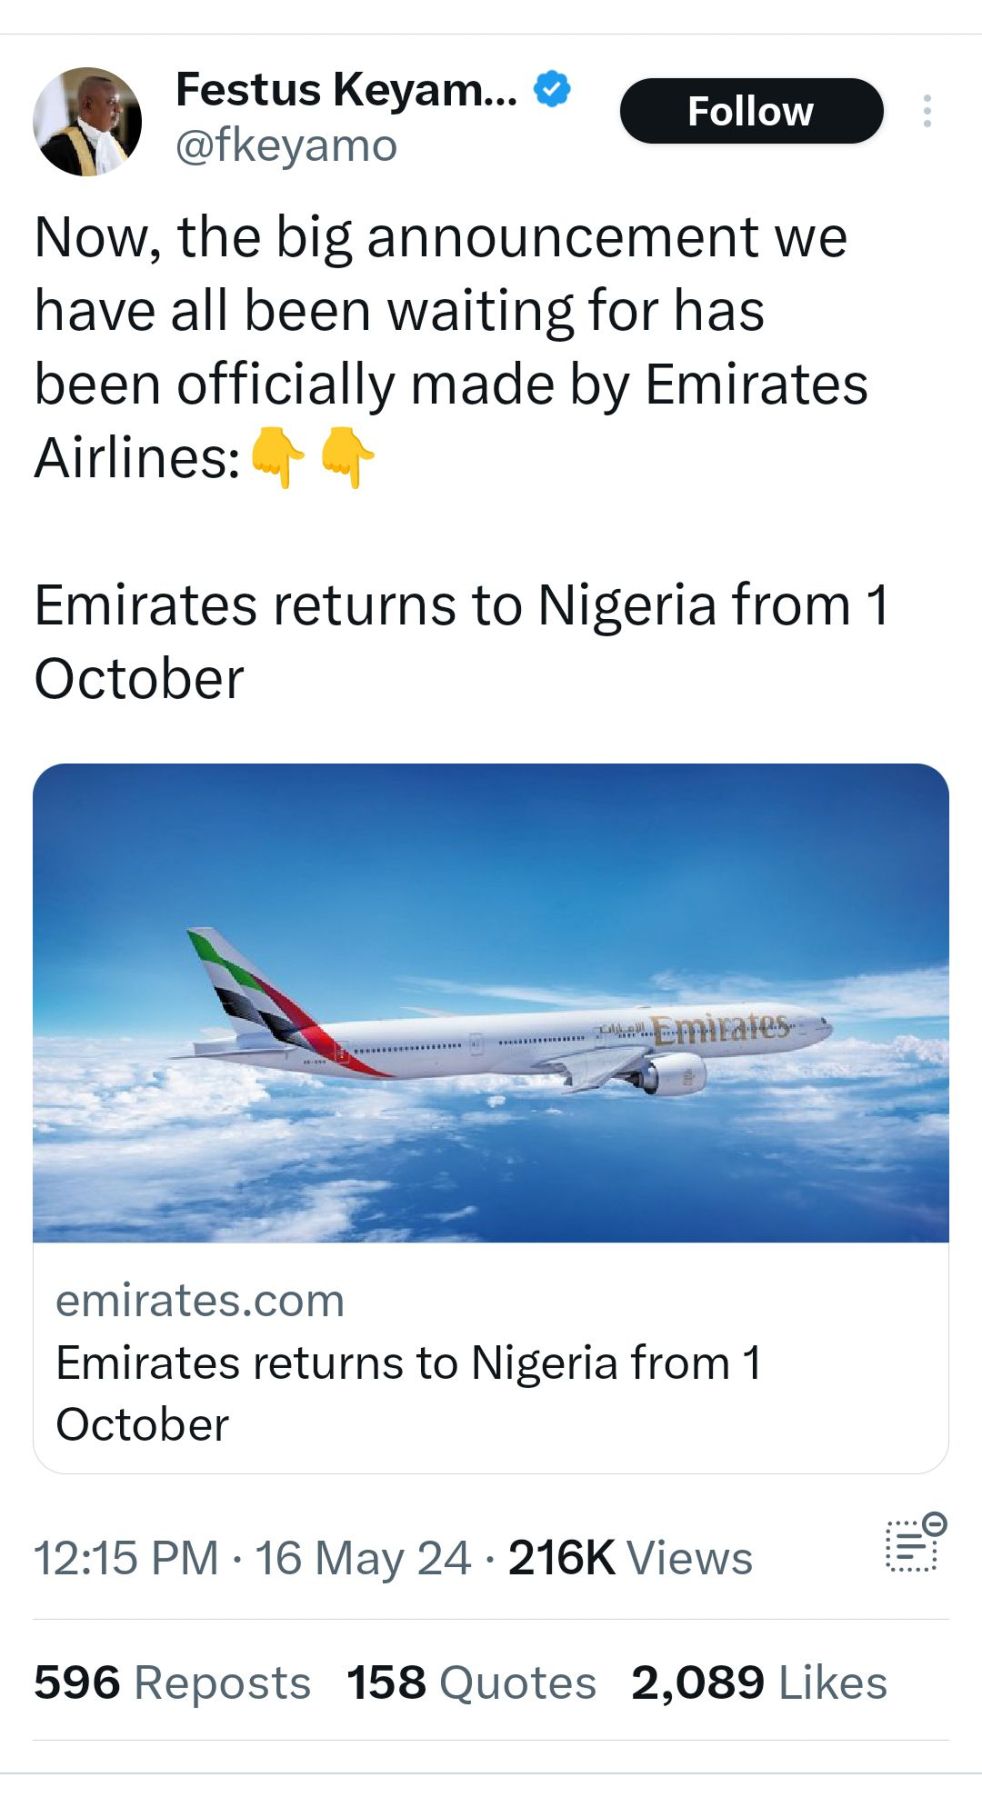Viewport: 982px width, 1807px height.
Task: Show the 158 Quotes list
Action: coord(471,1682)
